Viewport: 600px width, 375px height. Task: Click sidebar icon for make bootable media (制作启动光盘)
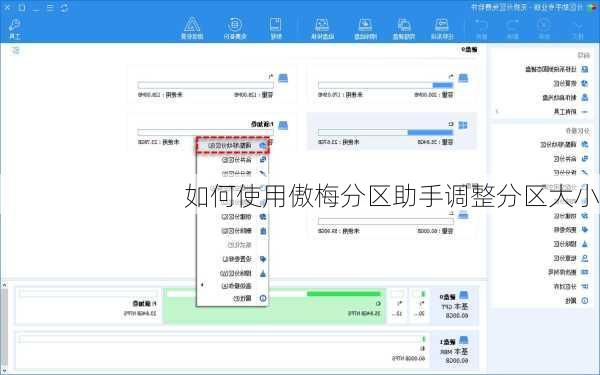click(x=585, y=97)
